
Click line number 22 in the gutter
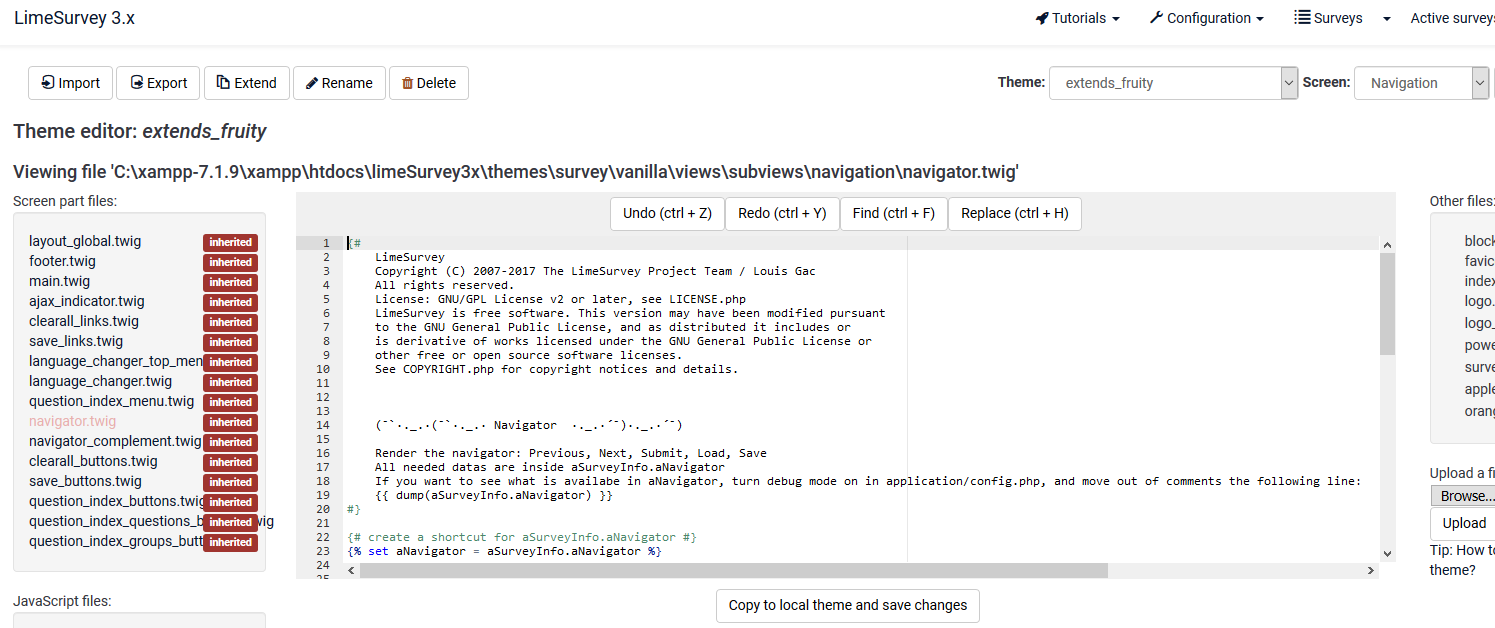(x=324, y=537)
